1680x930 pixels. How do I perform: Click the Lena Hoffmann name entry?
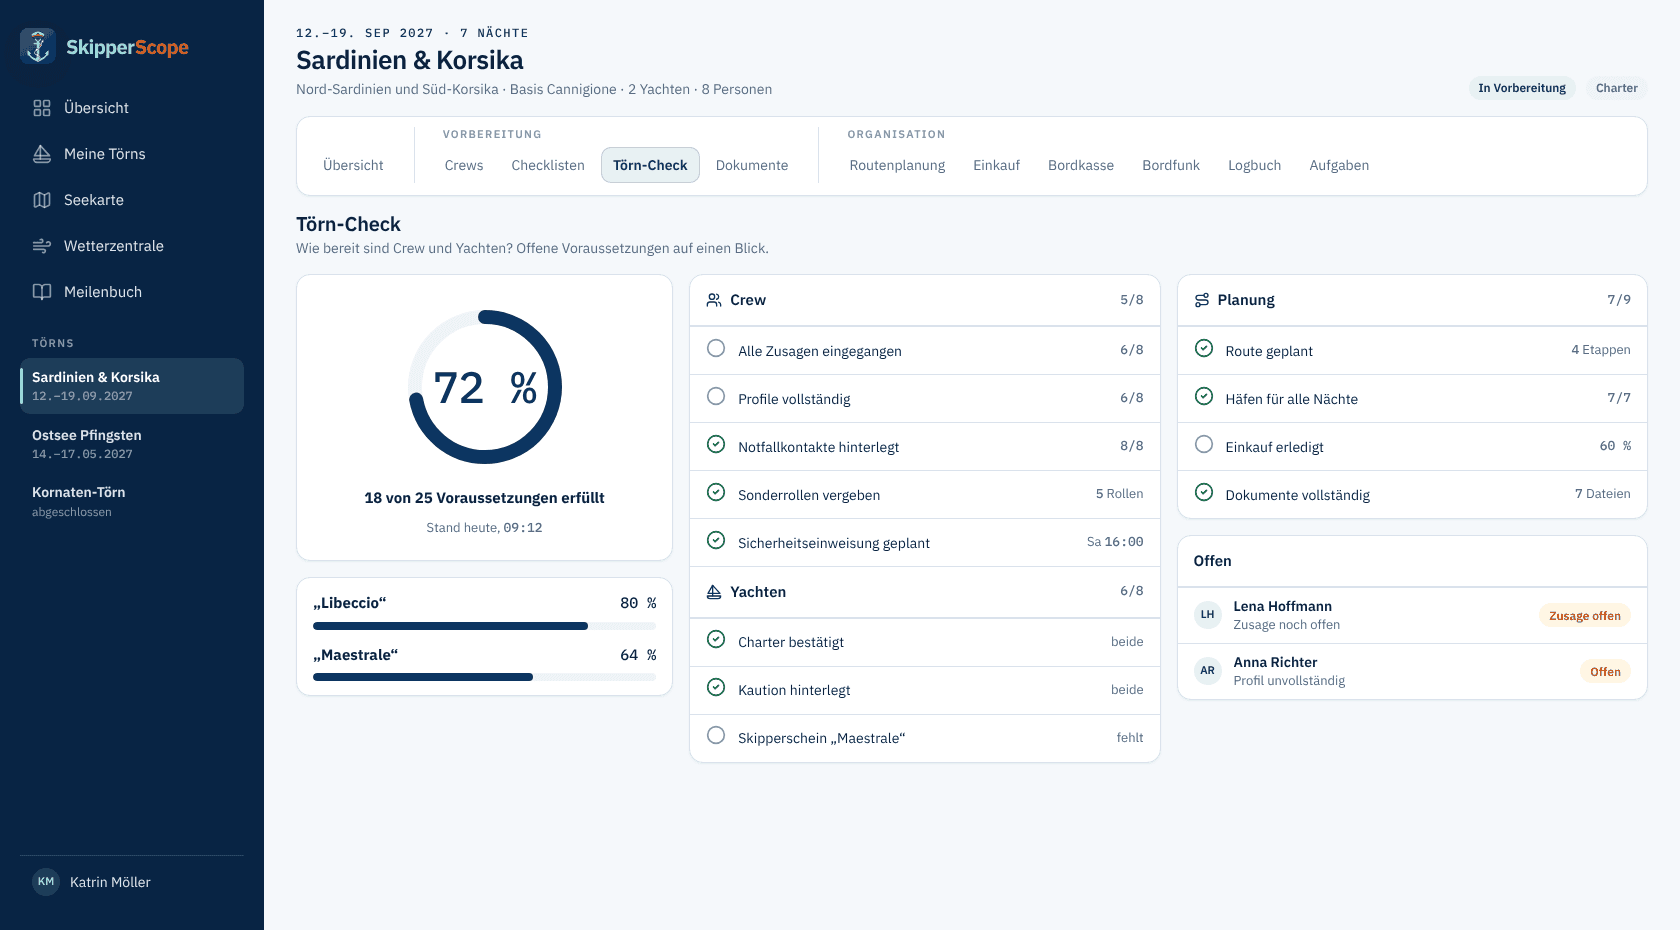point(1282,606)
